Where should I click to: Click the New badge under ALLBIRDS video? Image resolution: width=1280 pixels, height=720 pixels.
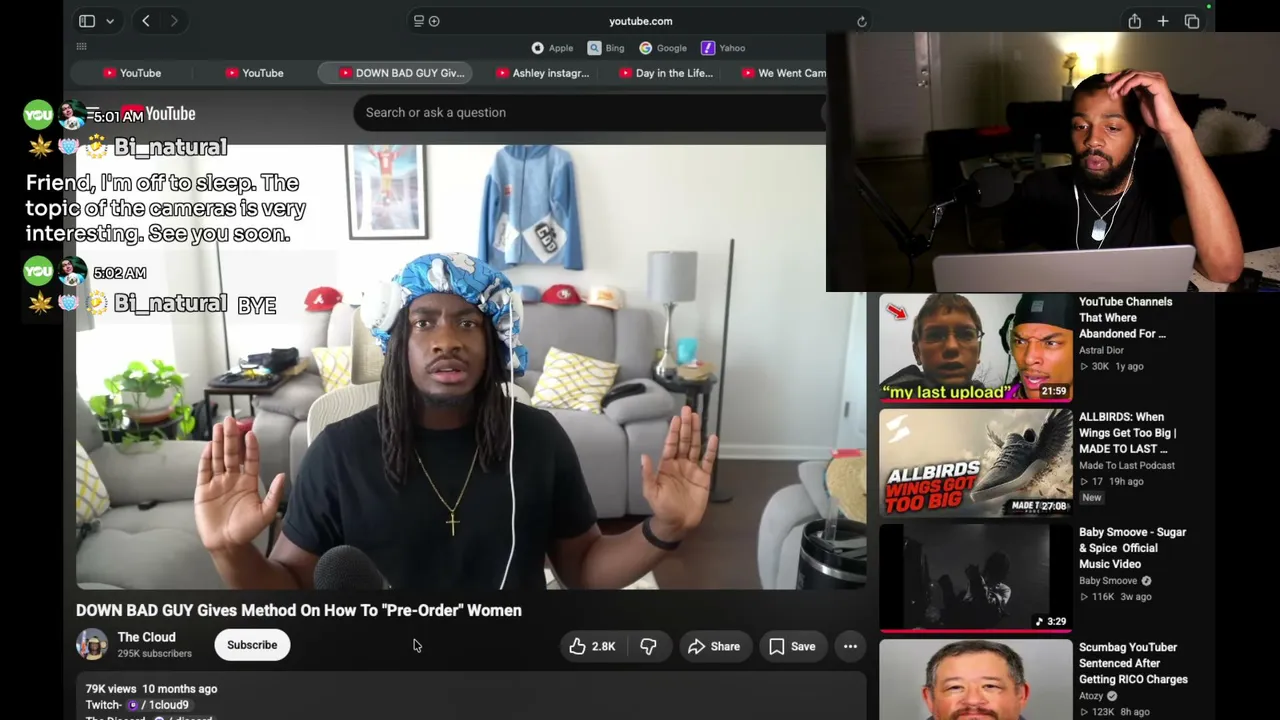click(1091, 497)
